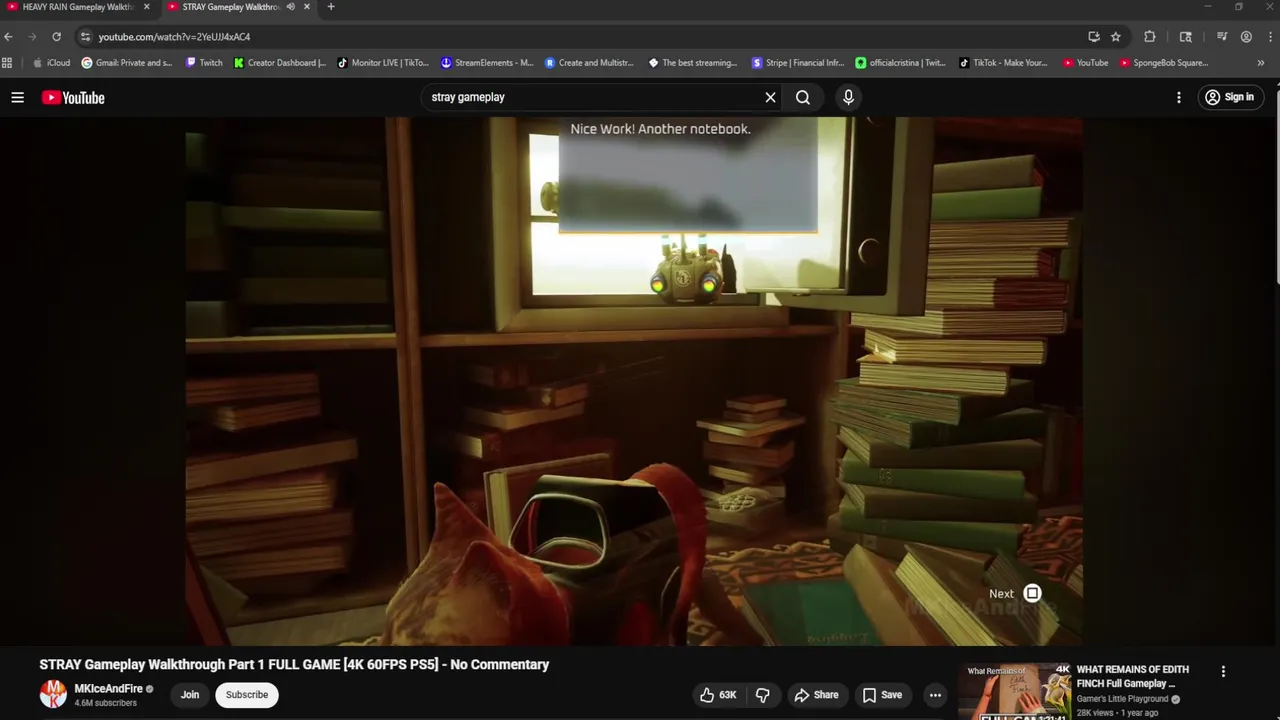Open the SpongeBob Square bookmark
The image size is (1280, 720).
pyautogui.click(x=1165, y=63)
